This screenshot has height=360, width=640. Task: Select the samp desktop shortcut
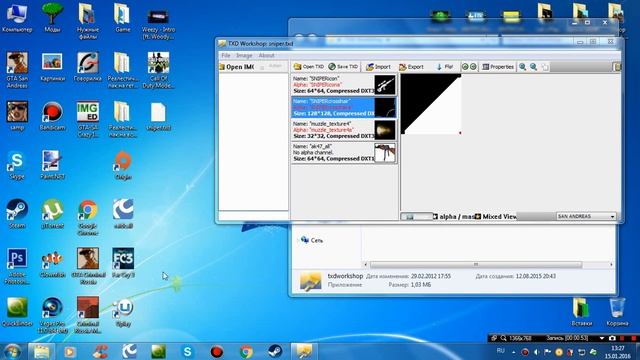click(x=17, y=116)
